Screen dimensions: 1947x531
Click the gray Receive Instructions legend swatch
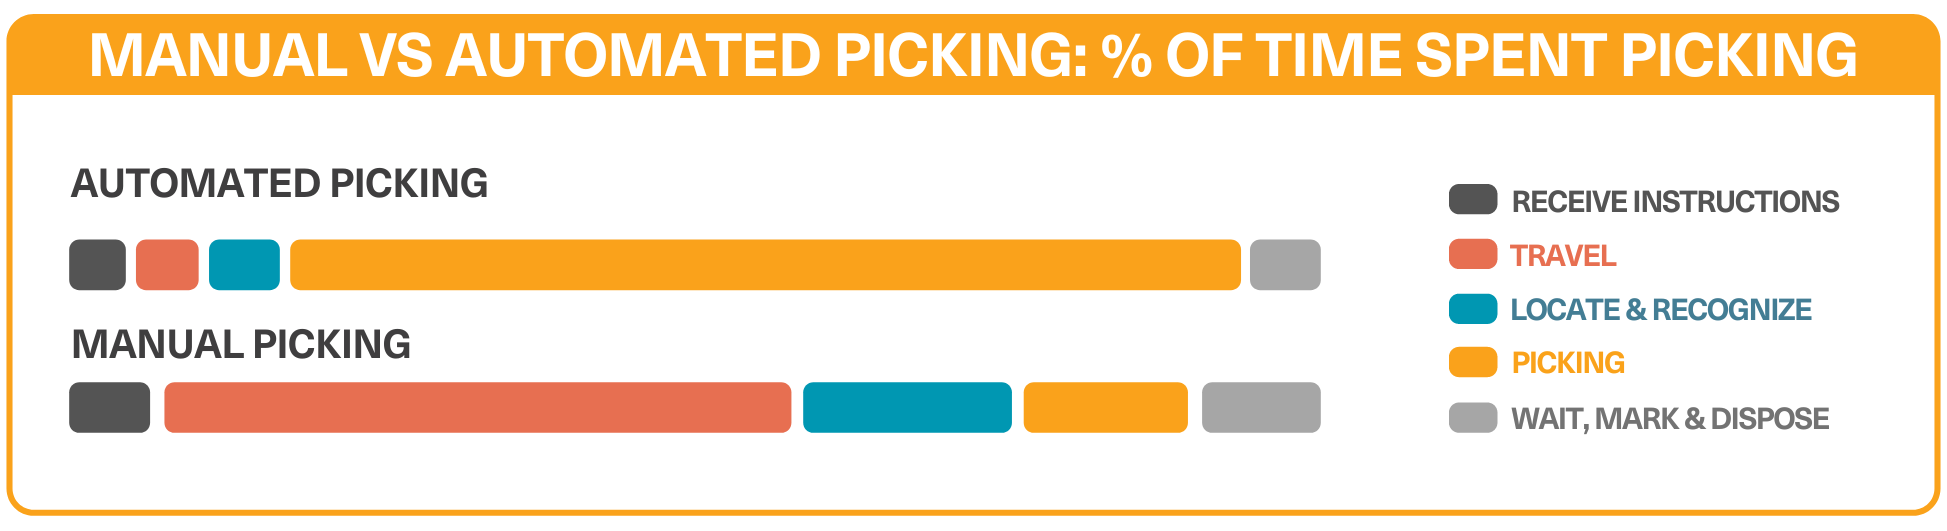(1472, 200)
